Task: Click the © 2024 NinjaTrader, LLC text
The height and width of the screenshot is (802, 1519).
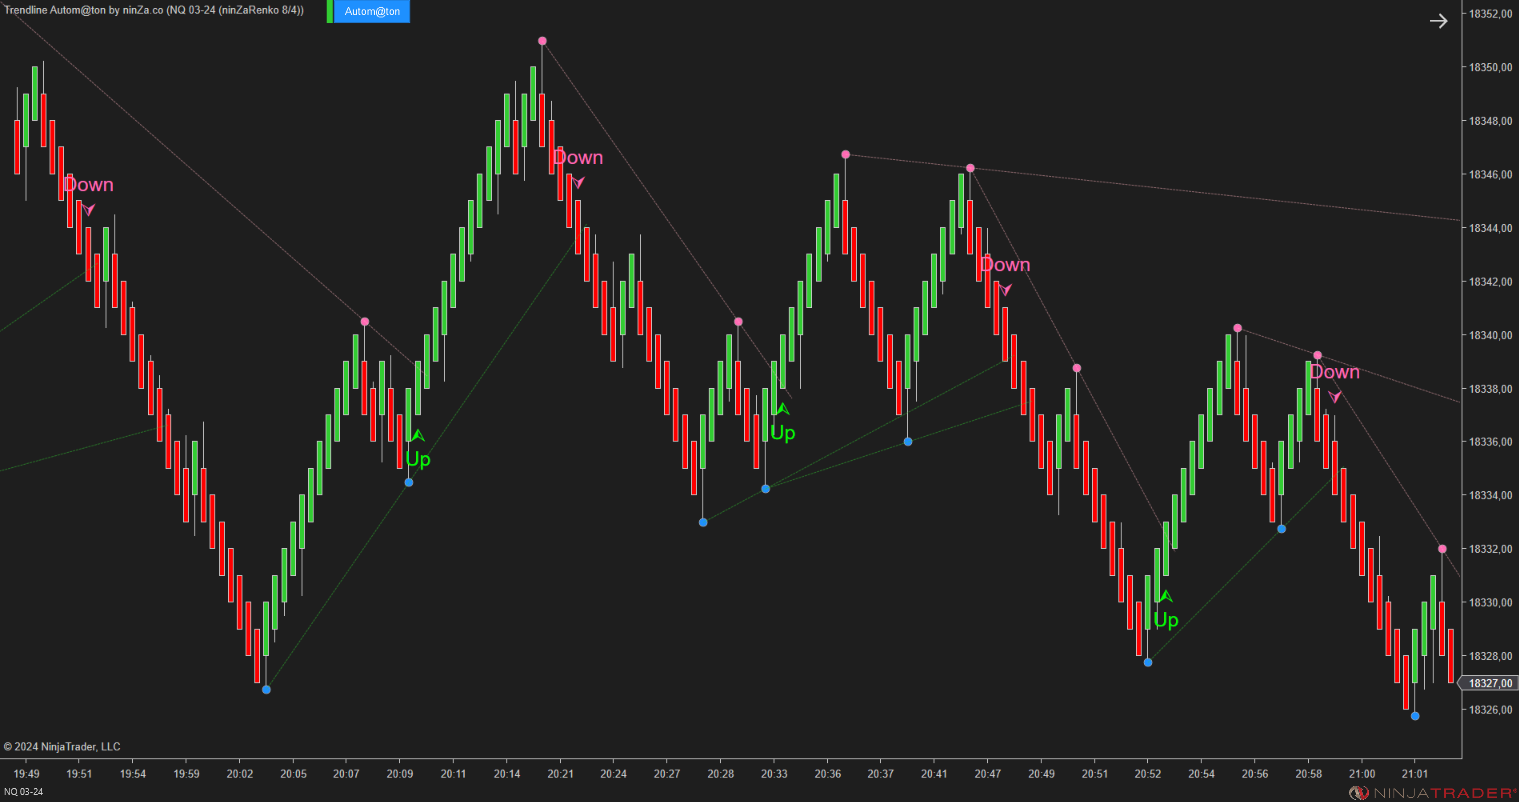Action: (62, 746)
